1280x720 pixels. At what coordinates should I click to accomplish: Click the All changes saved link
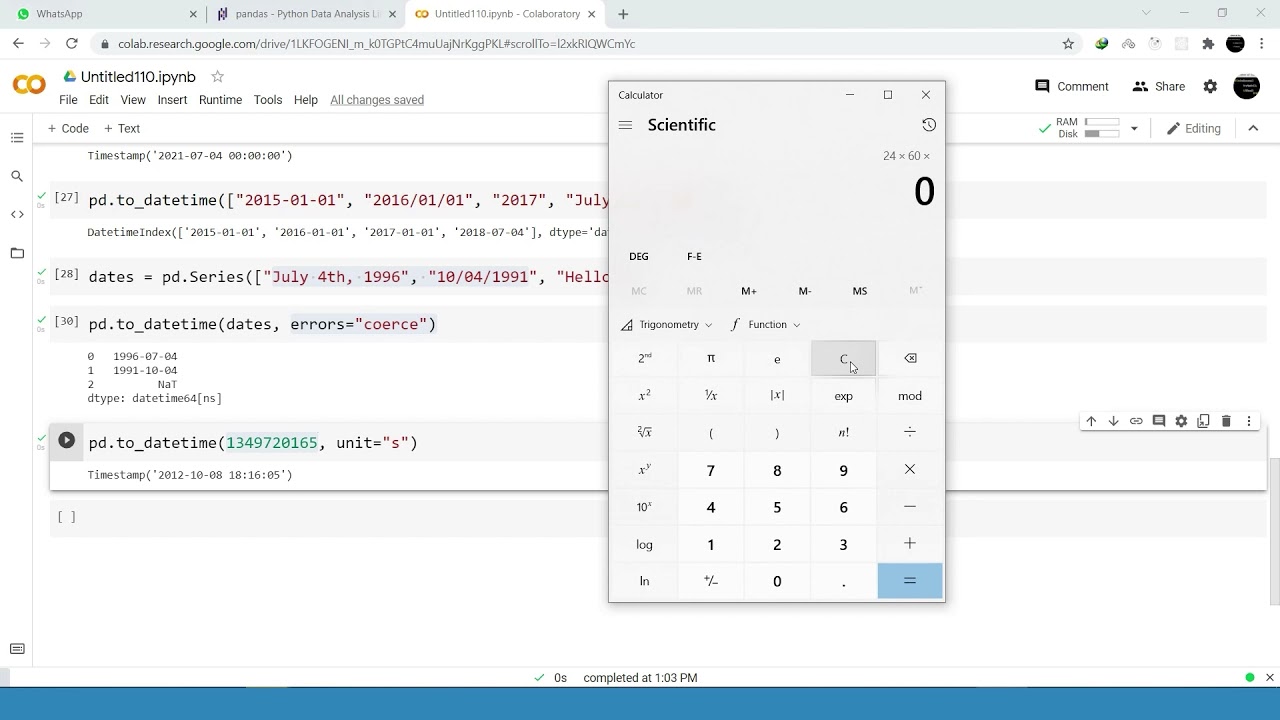tap(377, 100)
